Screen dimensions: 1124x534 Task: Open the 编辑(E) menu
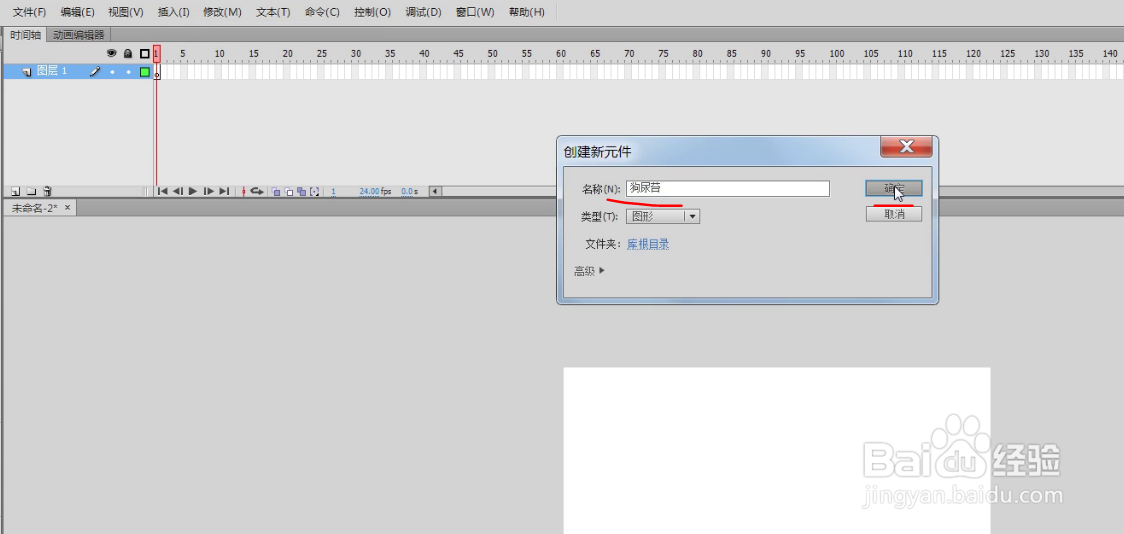pos(77,12)
